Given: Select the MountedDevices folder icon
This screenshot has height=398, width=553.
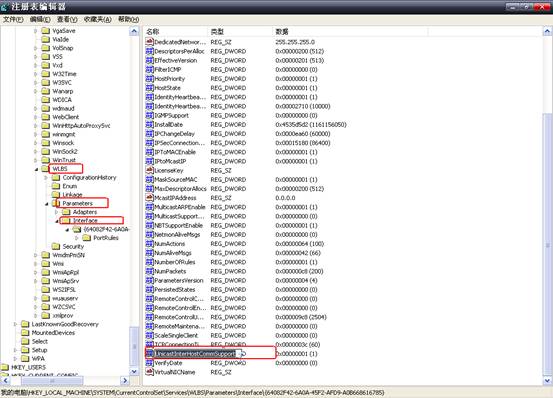Looking at the screenshot, I should (25, 333).
